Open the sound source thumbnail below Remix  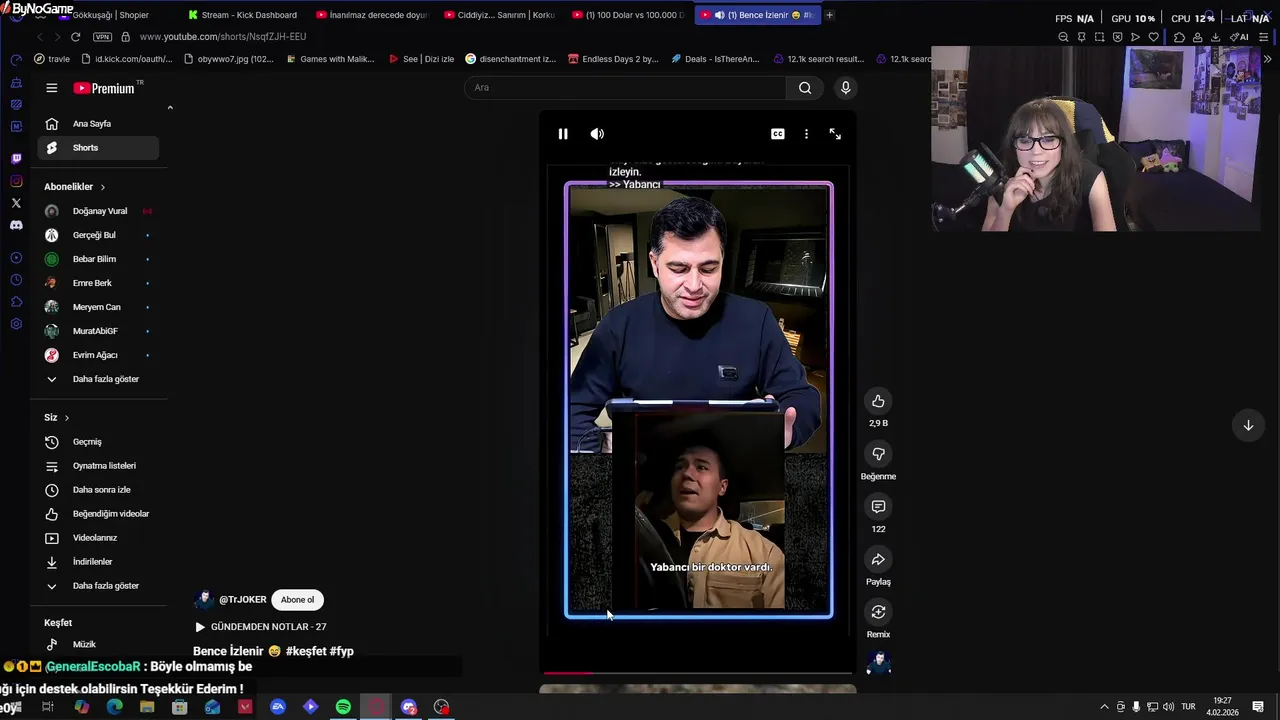coord(878,662)
